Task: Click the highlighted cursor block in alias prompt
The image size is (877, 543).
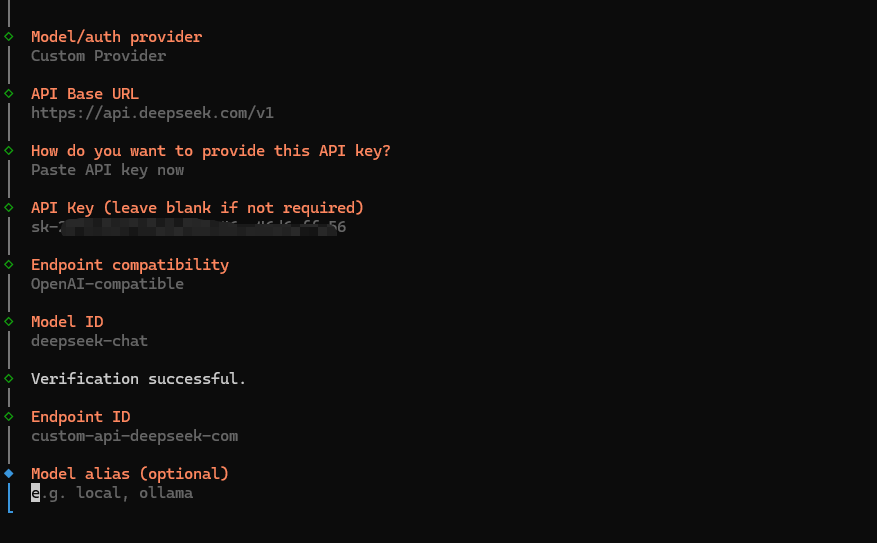Action: (x=36, y=493)
